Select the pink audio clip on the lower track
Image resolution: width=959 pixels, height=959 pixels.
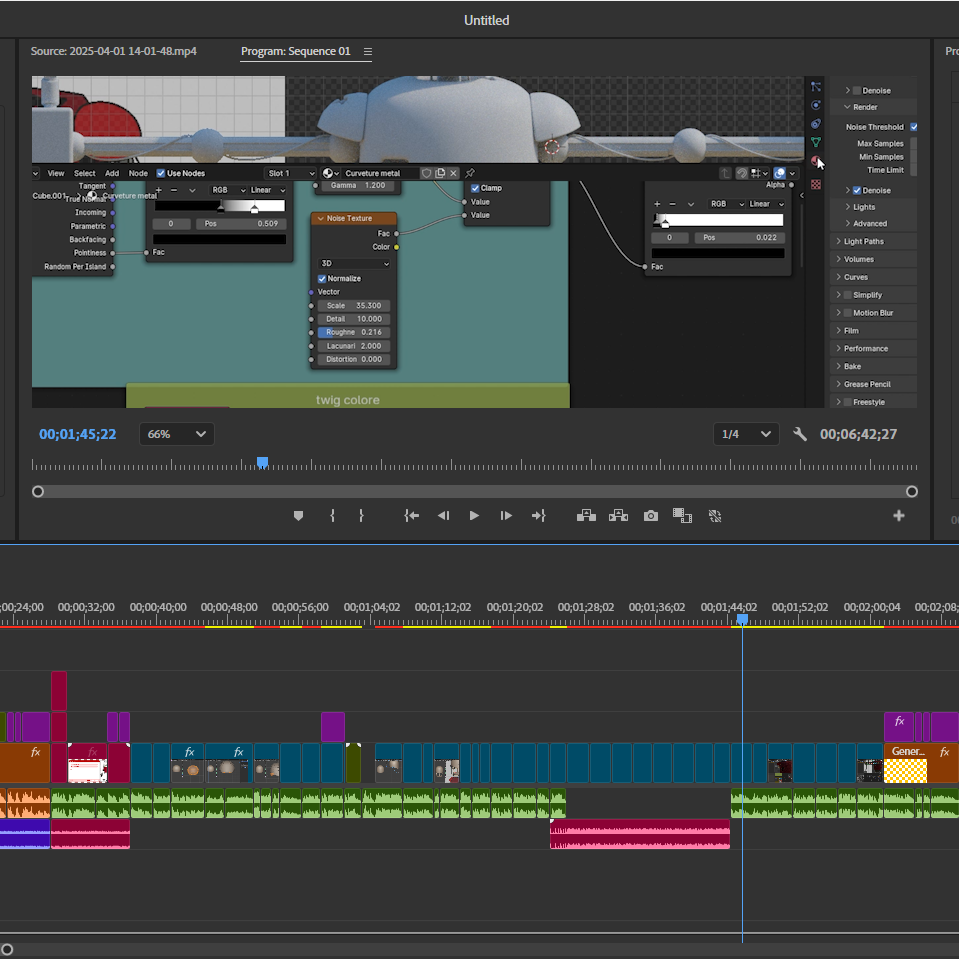639,834
